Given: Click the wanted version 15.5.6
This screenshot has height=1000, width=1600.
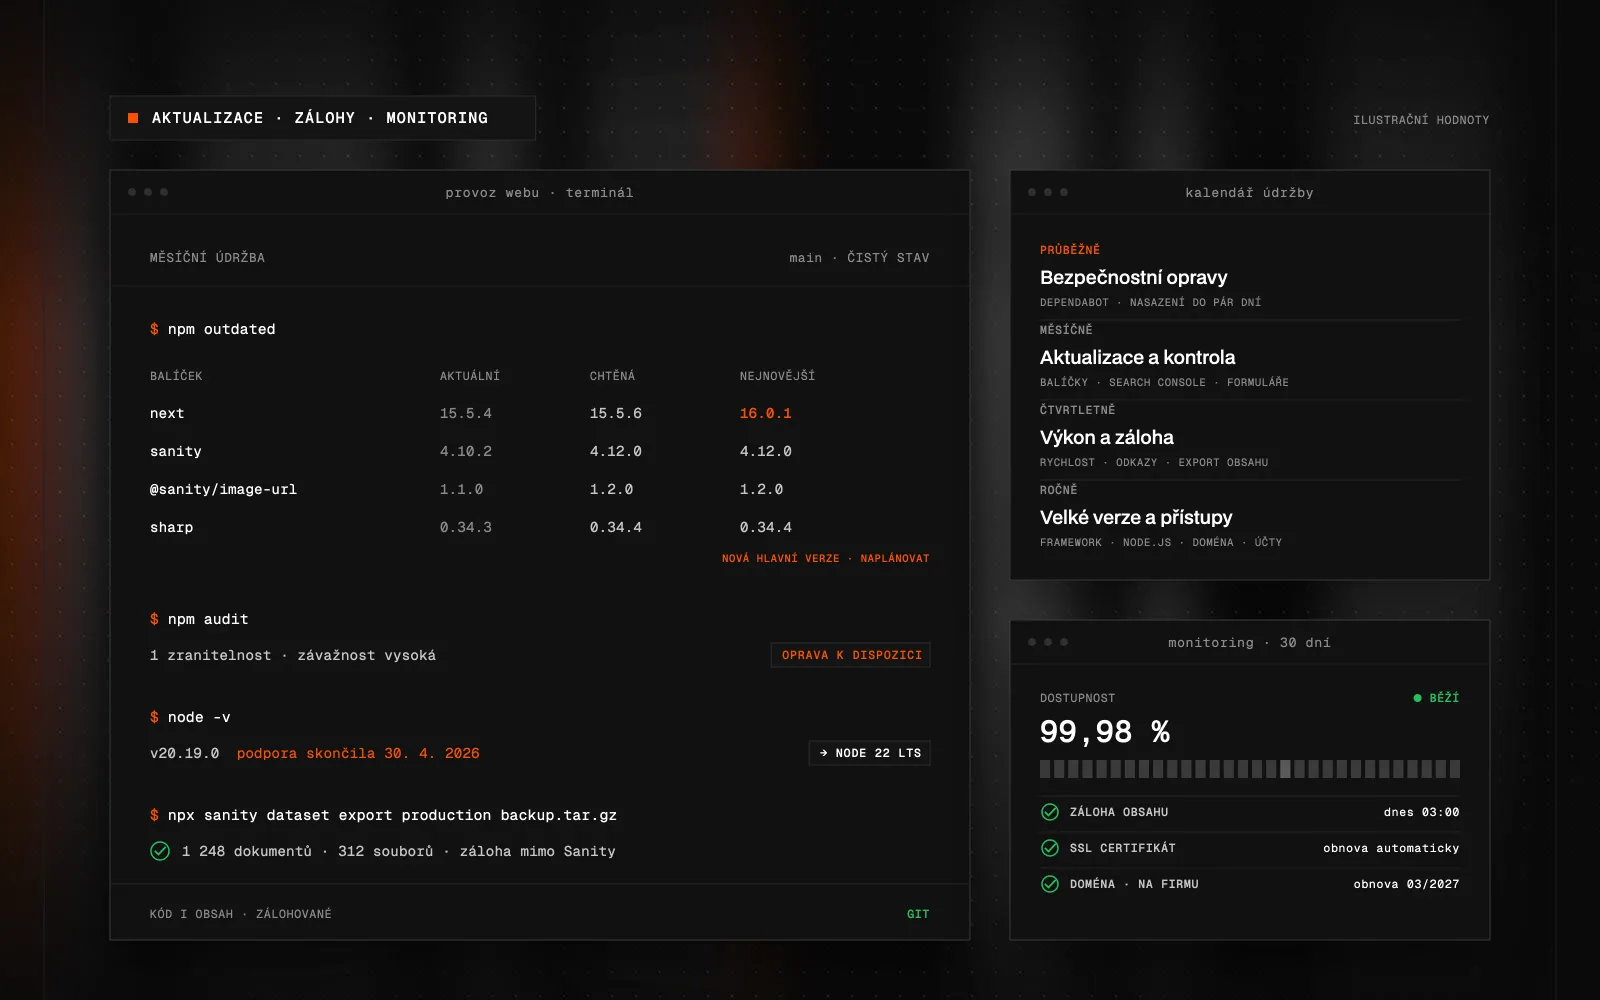Looking at the screenshot, I should (616, 413).
